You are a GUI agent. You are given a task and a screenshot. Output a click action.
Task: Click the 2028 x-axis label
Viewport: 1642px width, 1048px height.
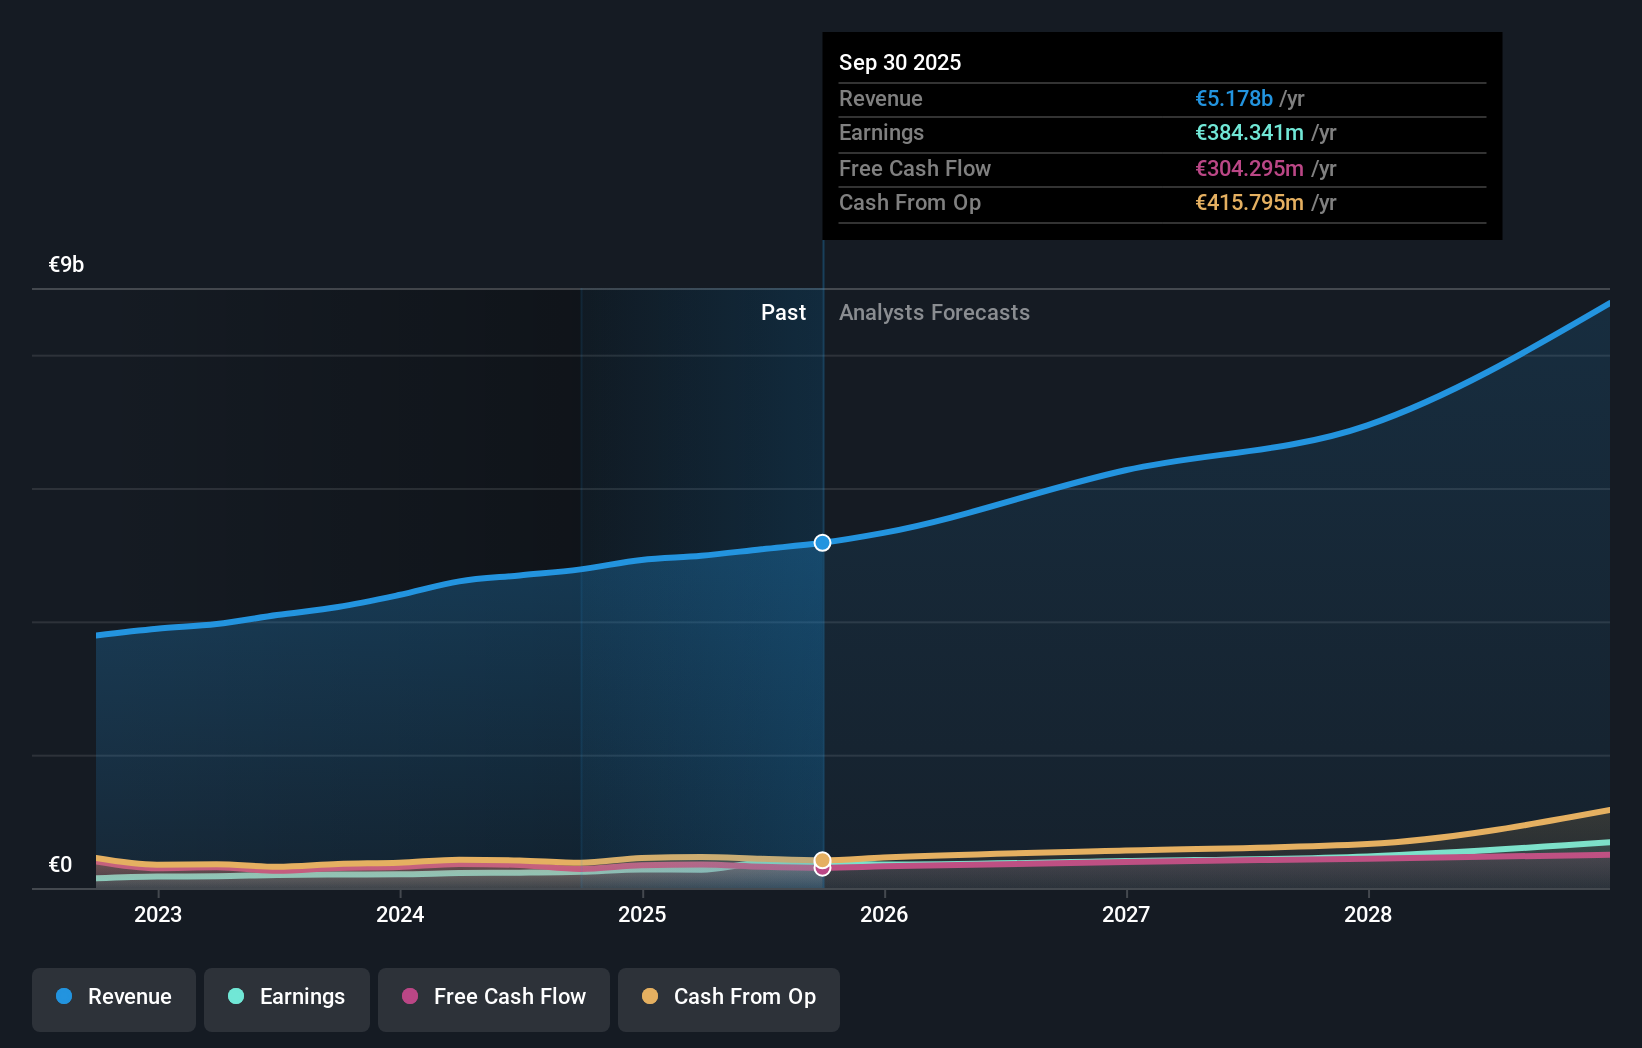[1368, 914]
